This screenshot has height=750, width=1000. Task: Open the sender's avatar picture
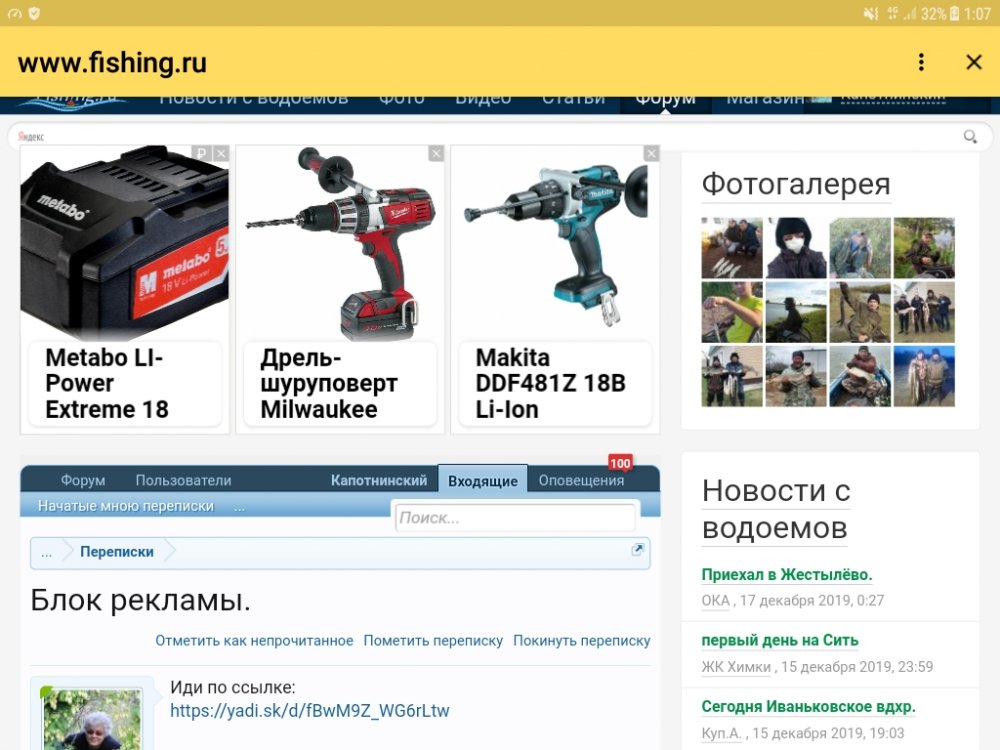[92, 719]
